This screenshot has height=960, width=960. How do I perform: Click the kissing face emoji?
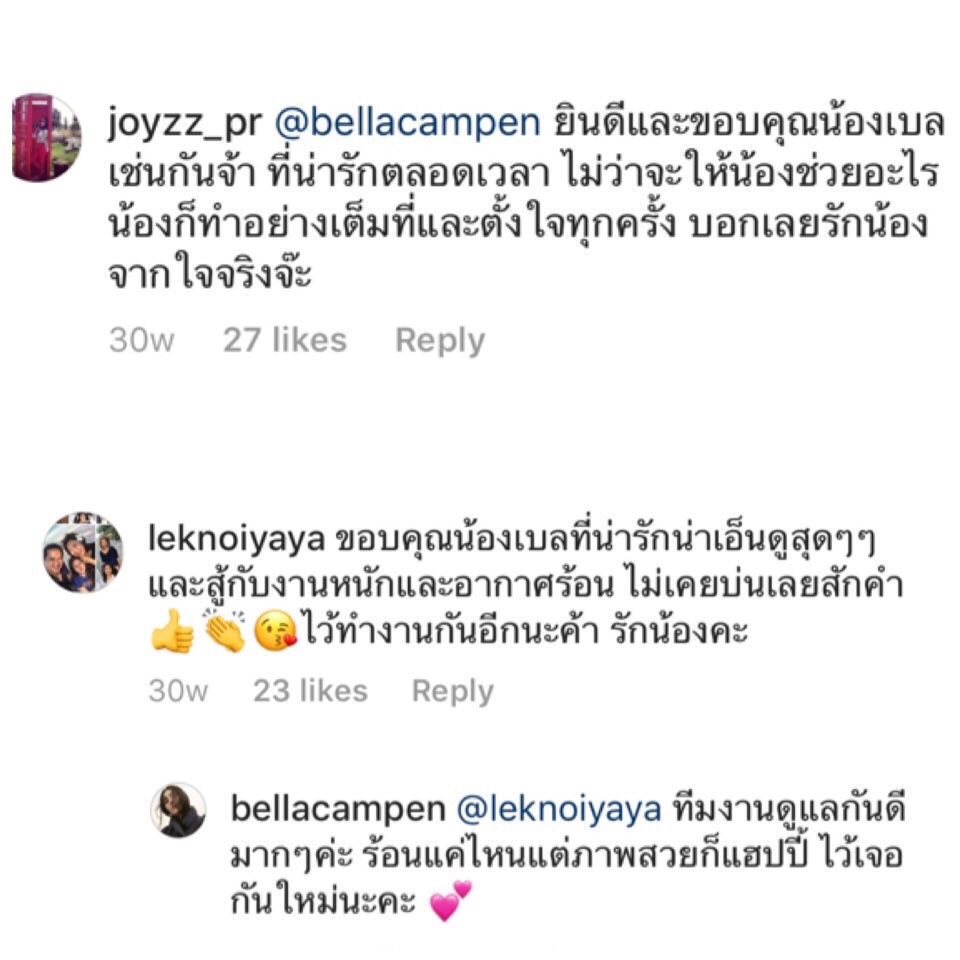276,631
